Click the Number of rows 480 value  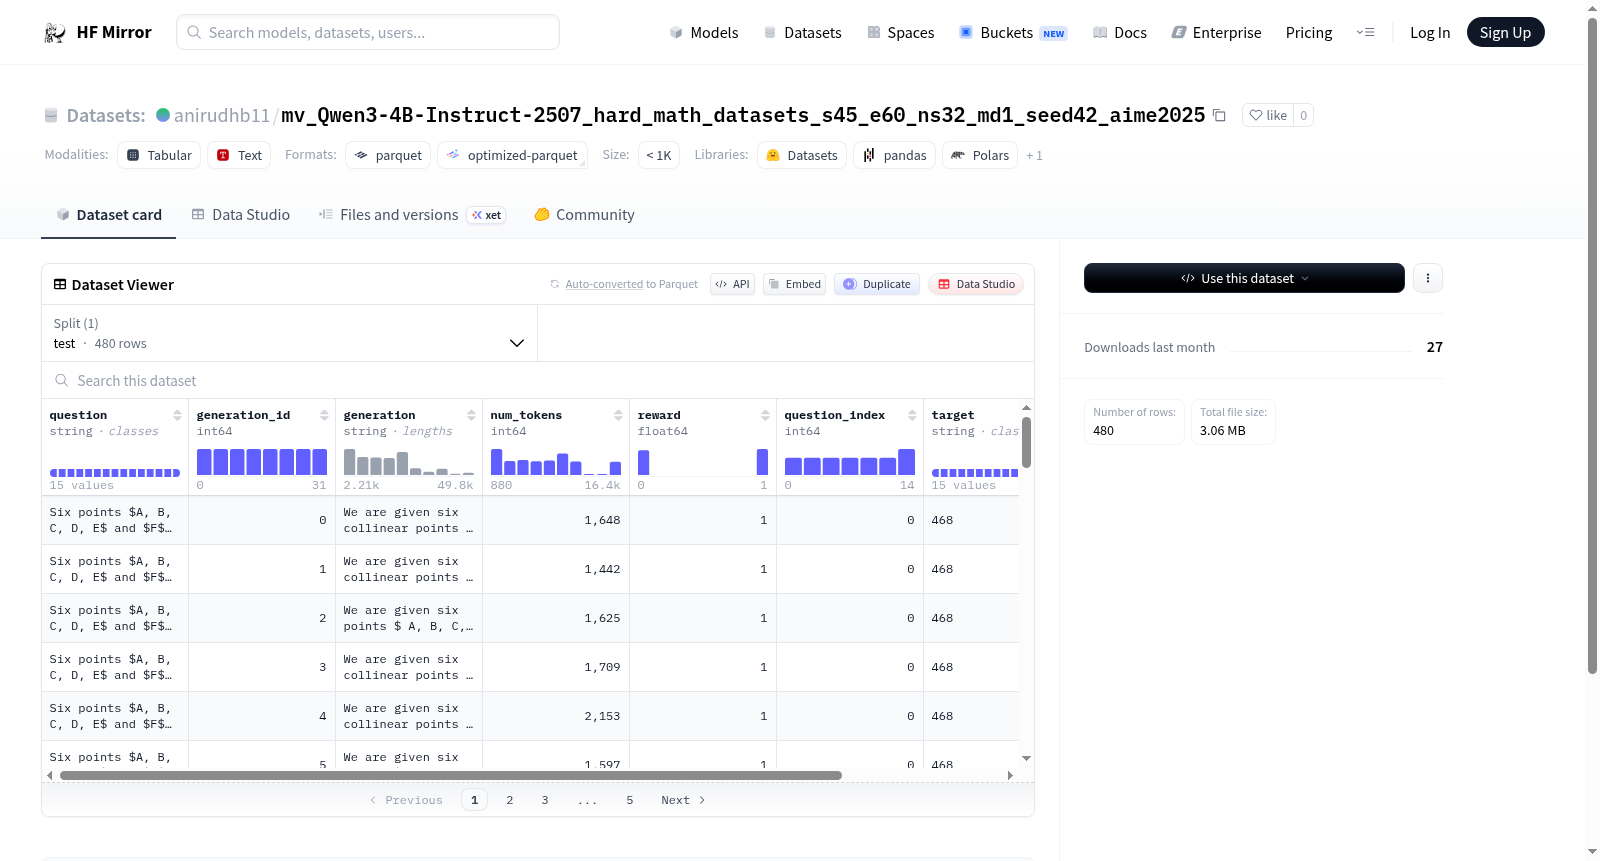(x=1103, y=431)
